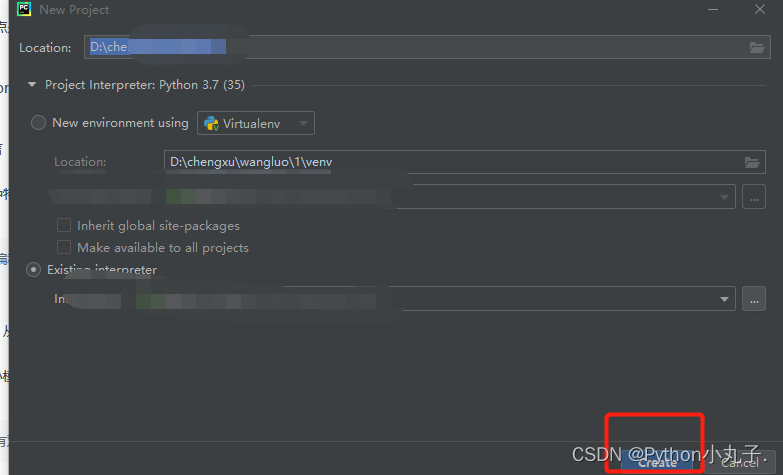
Task: Open base interpreter browse ellipsis button
Action: [754, 197]
